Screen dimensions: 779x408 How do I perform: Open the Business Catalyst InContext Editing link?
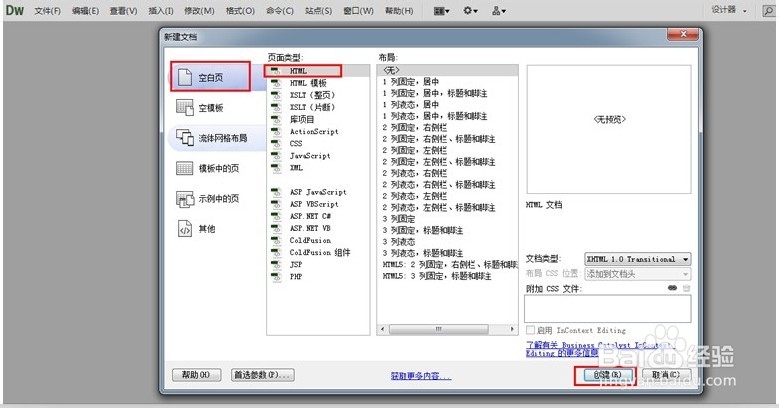coord(599,349)
